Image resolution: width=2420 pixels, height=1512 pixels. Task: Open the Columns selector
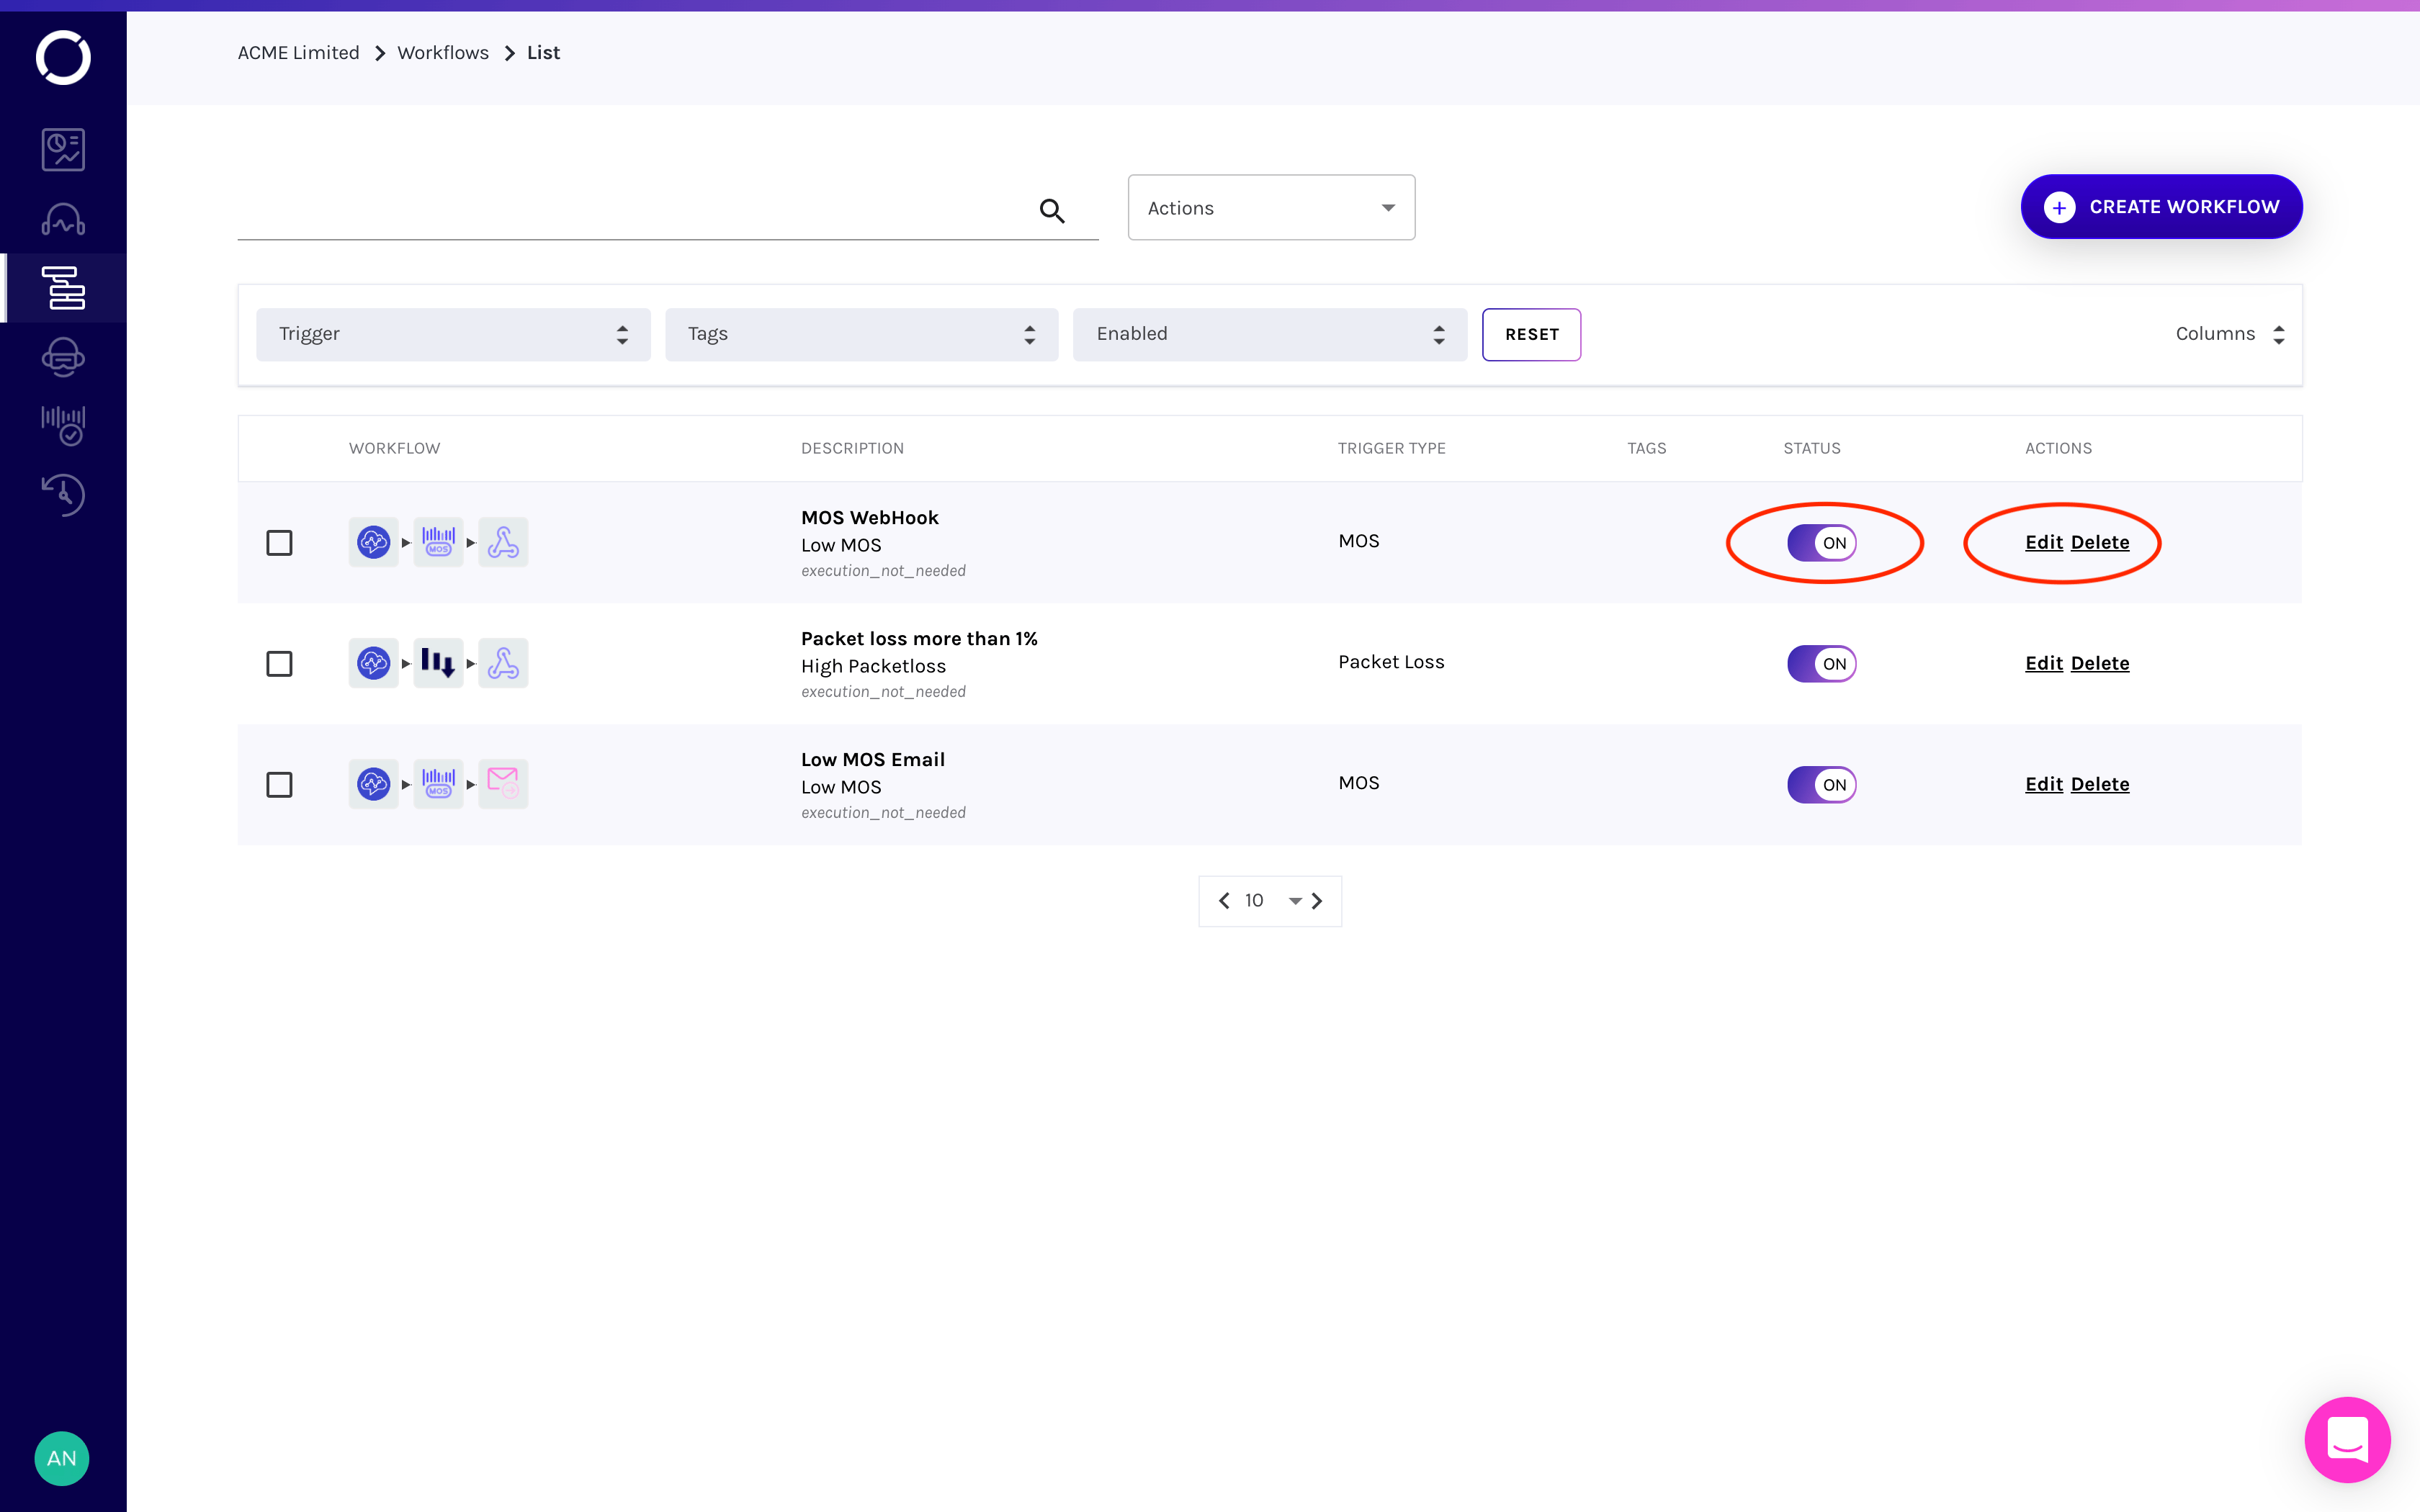pyautogui.click(x=2230, y=334)
